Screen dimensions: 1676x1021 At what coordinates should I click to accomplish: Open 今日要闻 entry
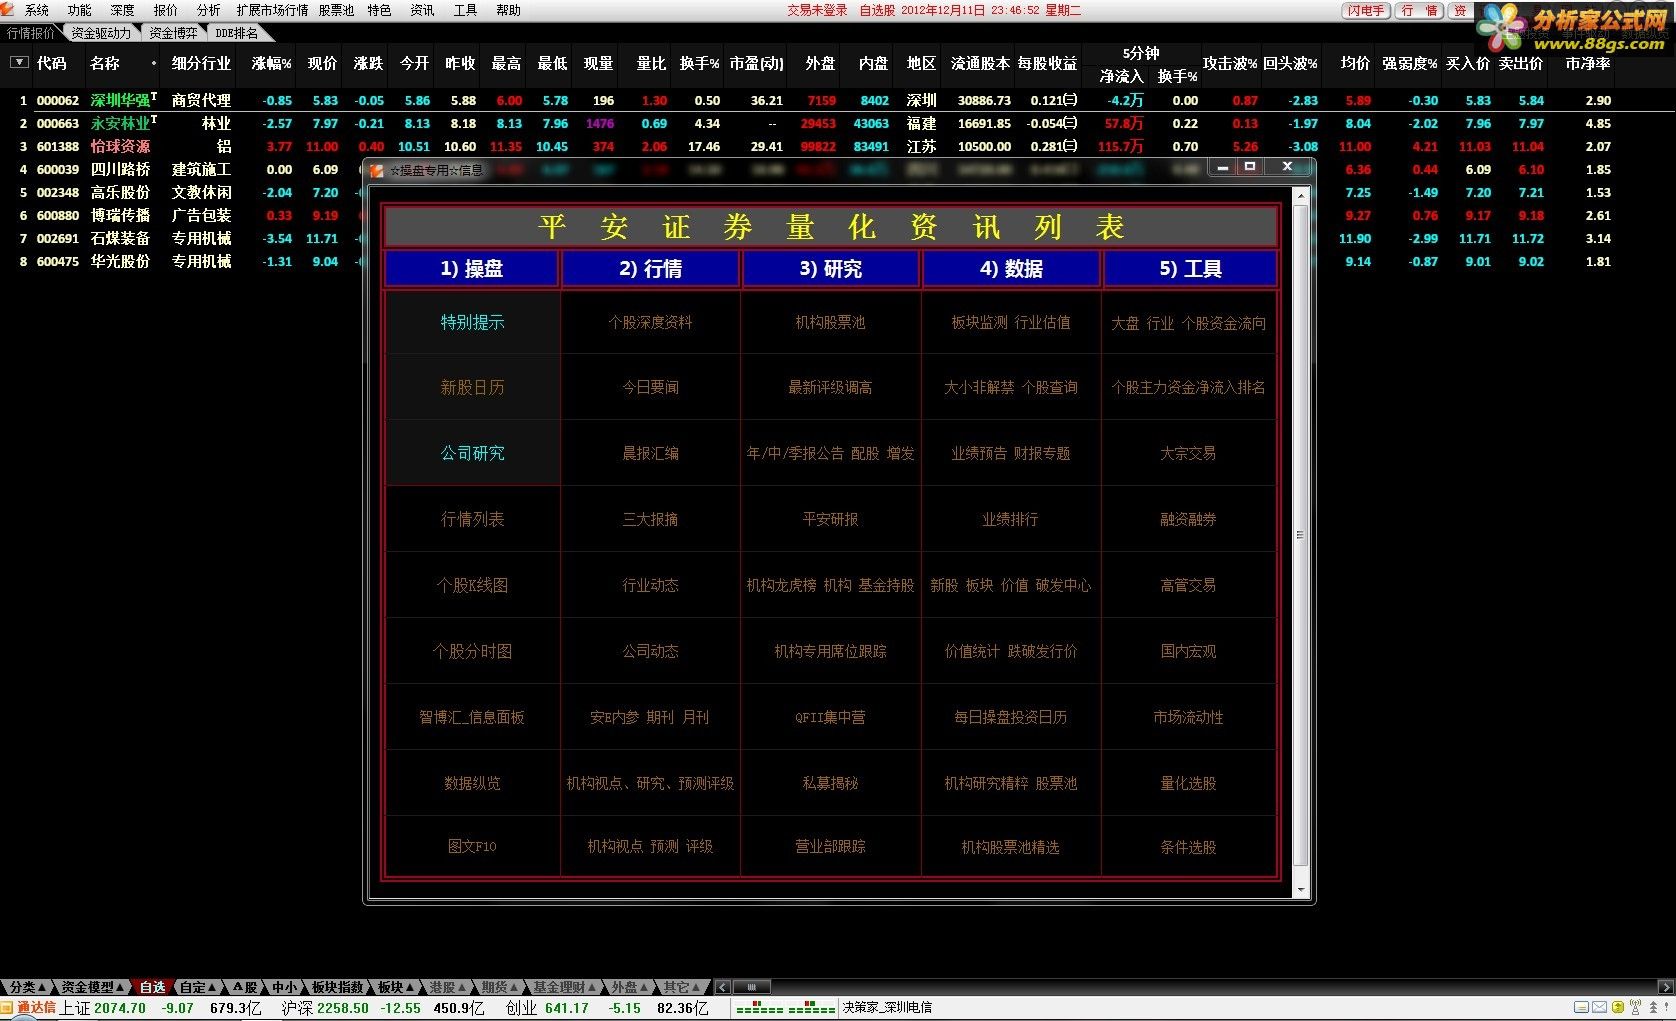click(x=650, y=387)
